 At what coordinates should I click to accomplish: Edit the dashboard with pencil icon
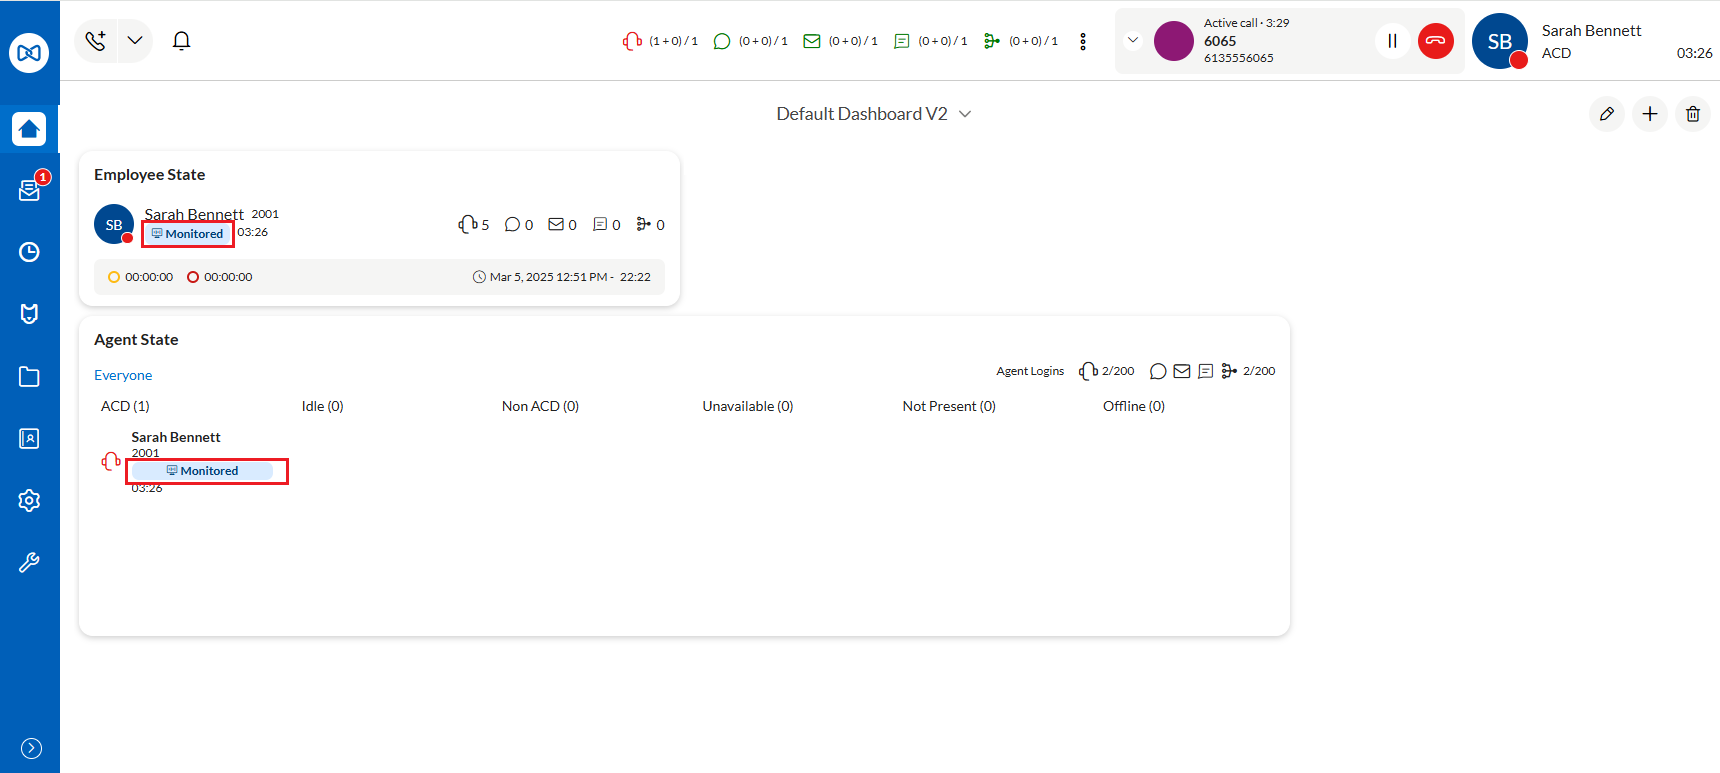(1607, 114)
